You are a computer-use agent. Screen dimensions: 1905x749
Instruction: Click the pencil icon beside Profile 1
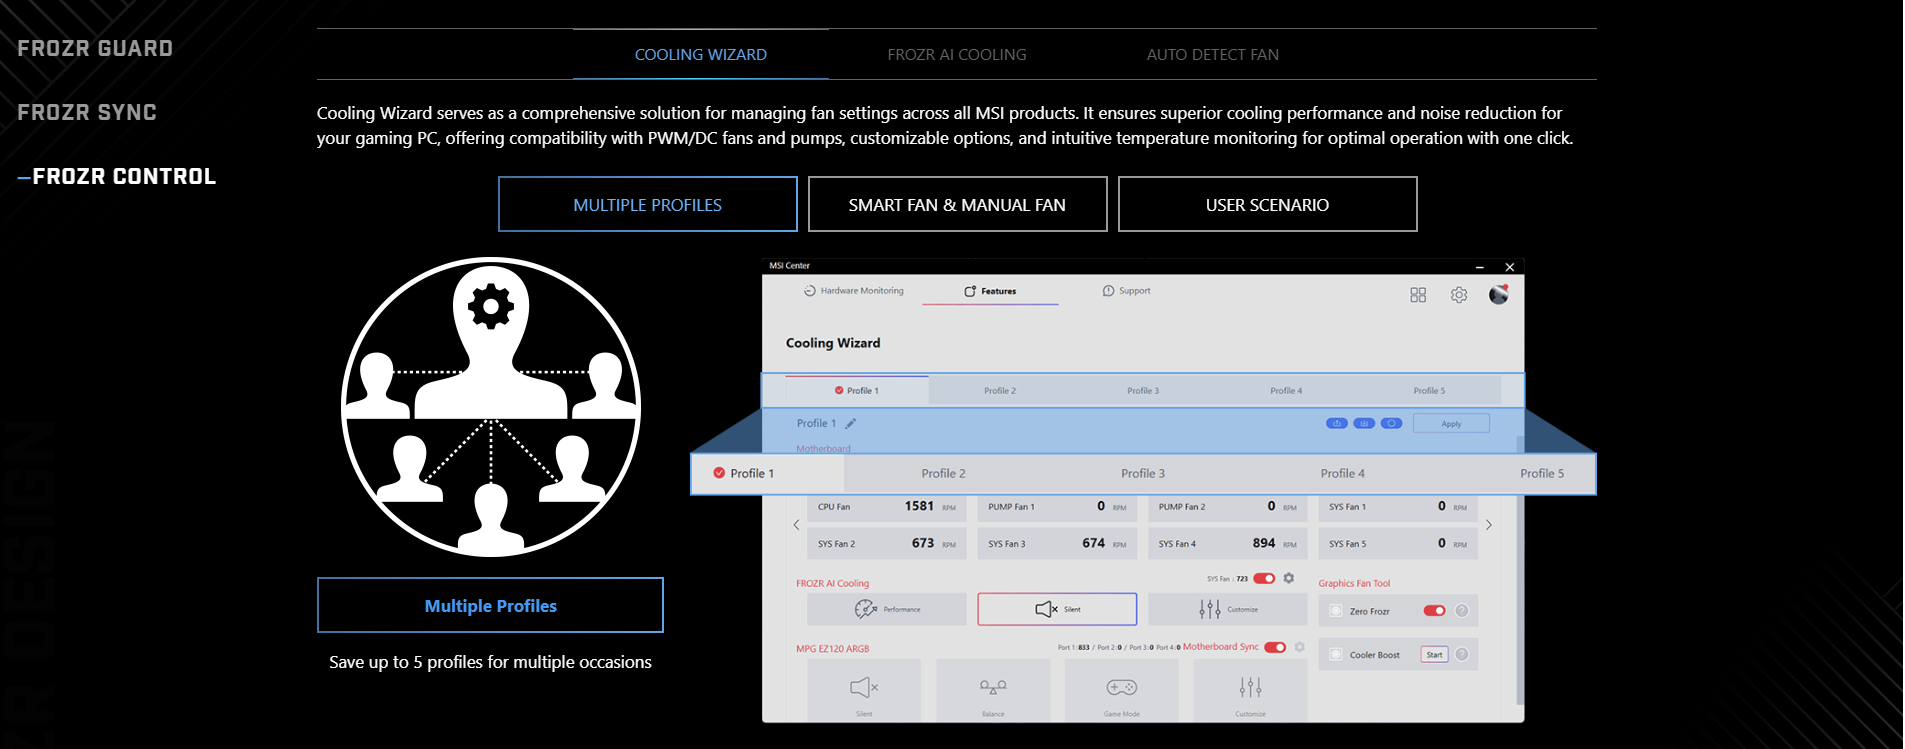(x=851, y=424)
